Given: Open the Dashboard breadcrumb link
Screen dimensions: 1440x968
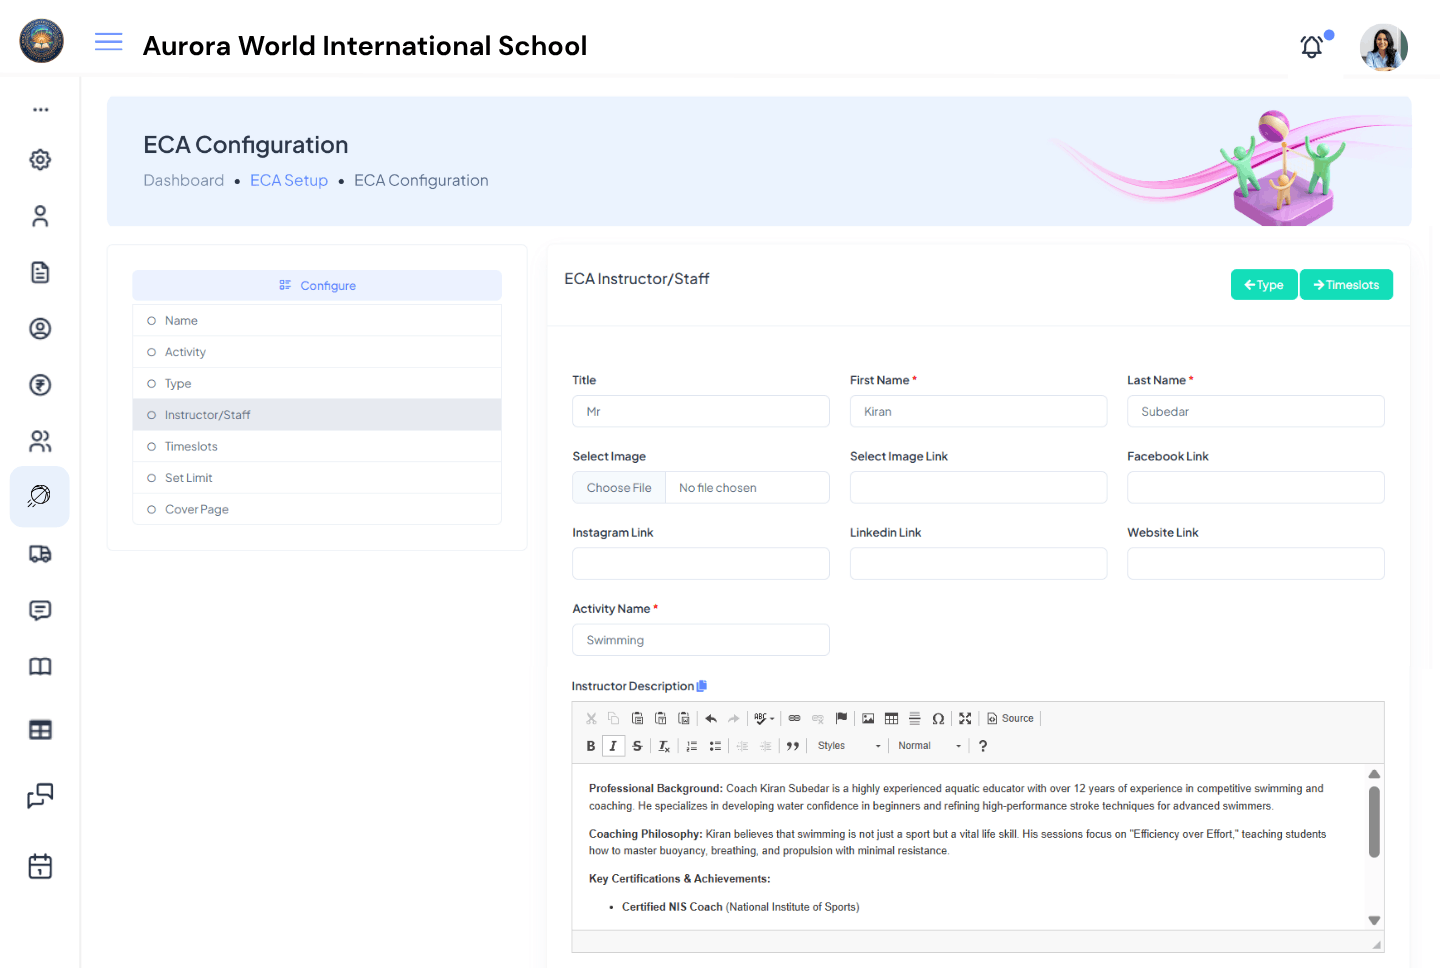Looking at the screenshot, I should click(184, 180).
